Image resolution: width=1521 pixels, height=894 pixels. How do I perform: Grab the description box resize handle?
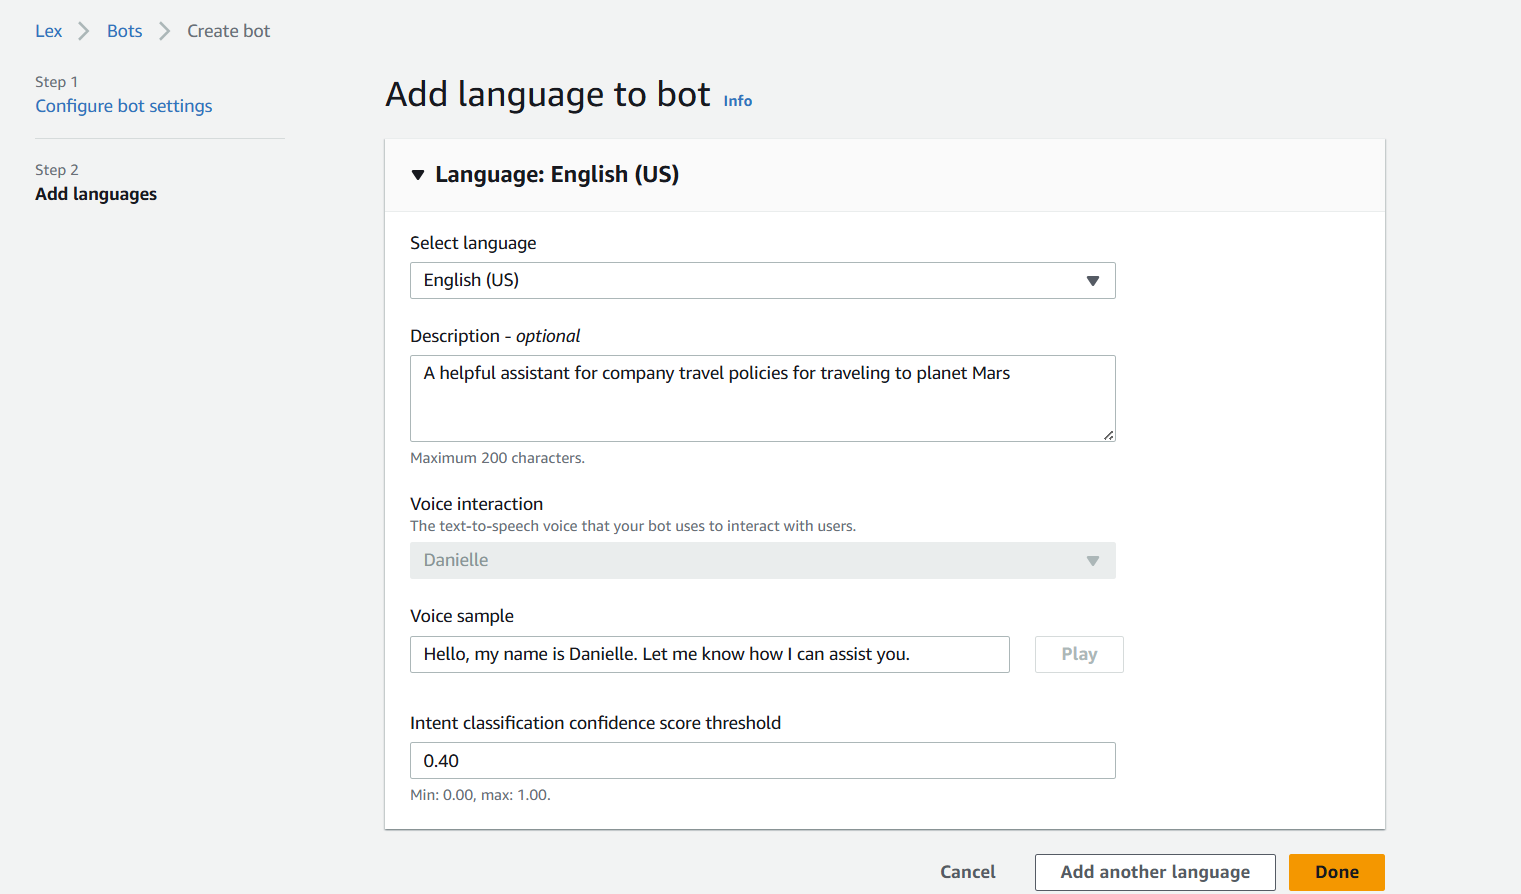pyautogui.click(x=1108, y=435)
